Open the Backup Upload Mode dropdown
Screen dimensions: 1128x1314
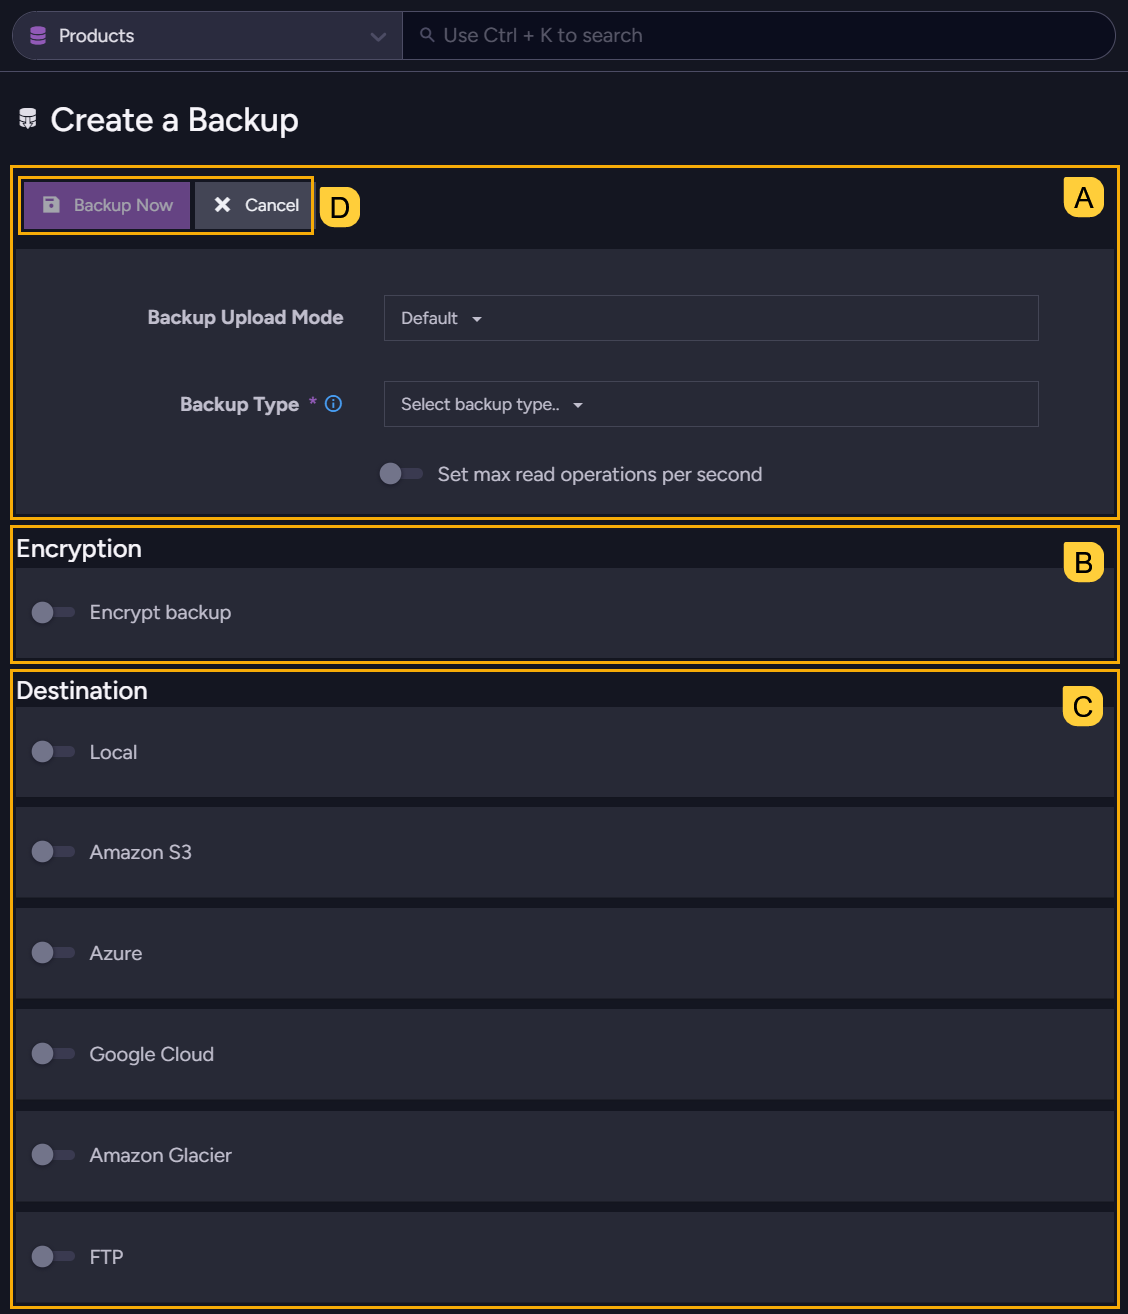(710, 318)
